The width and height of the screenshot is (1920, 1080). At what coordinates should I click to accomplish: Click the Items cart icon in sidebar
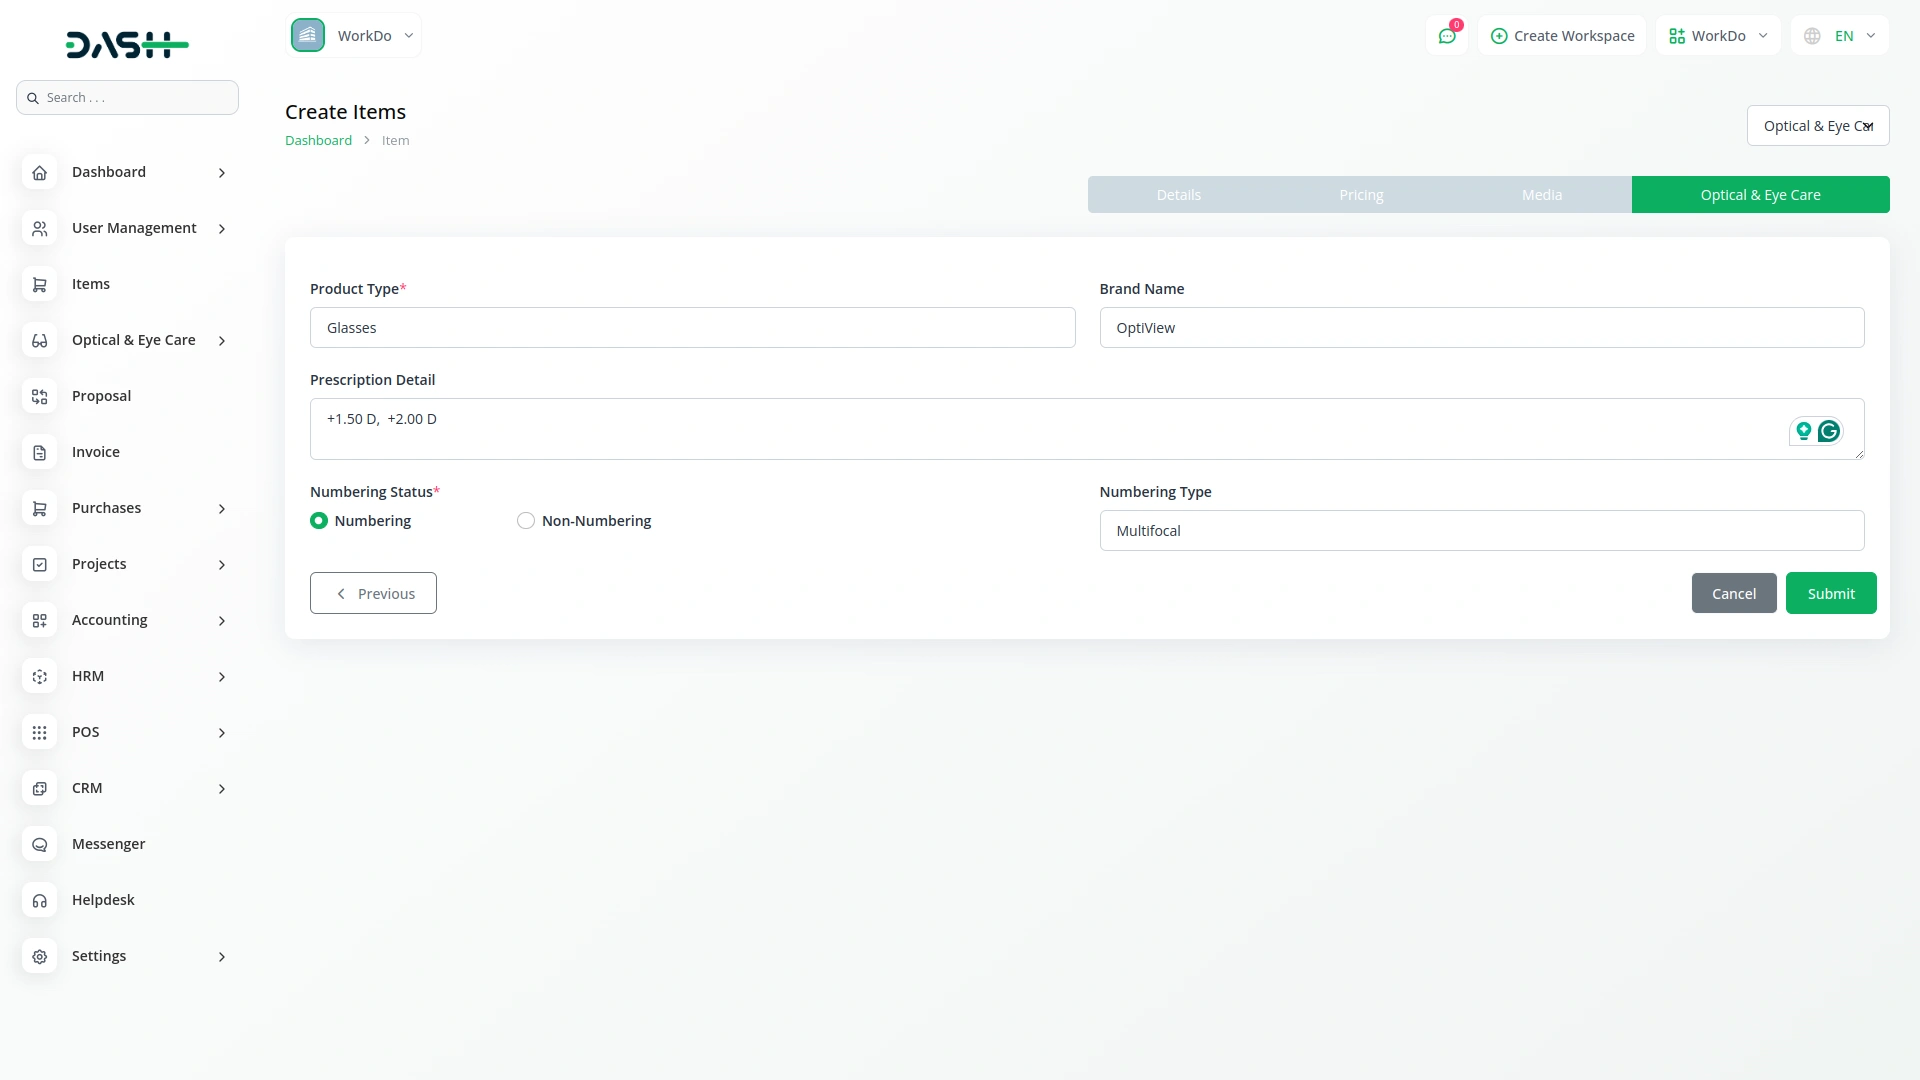[39, 284]
